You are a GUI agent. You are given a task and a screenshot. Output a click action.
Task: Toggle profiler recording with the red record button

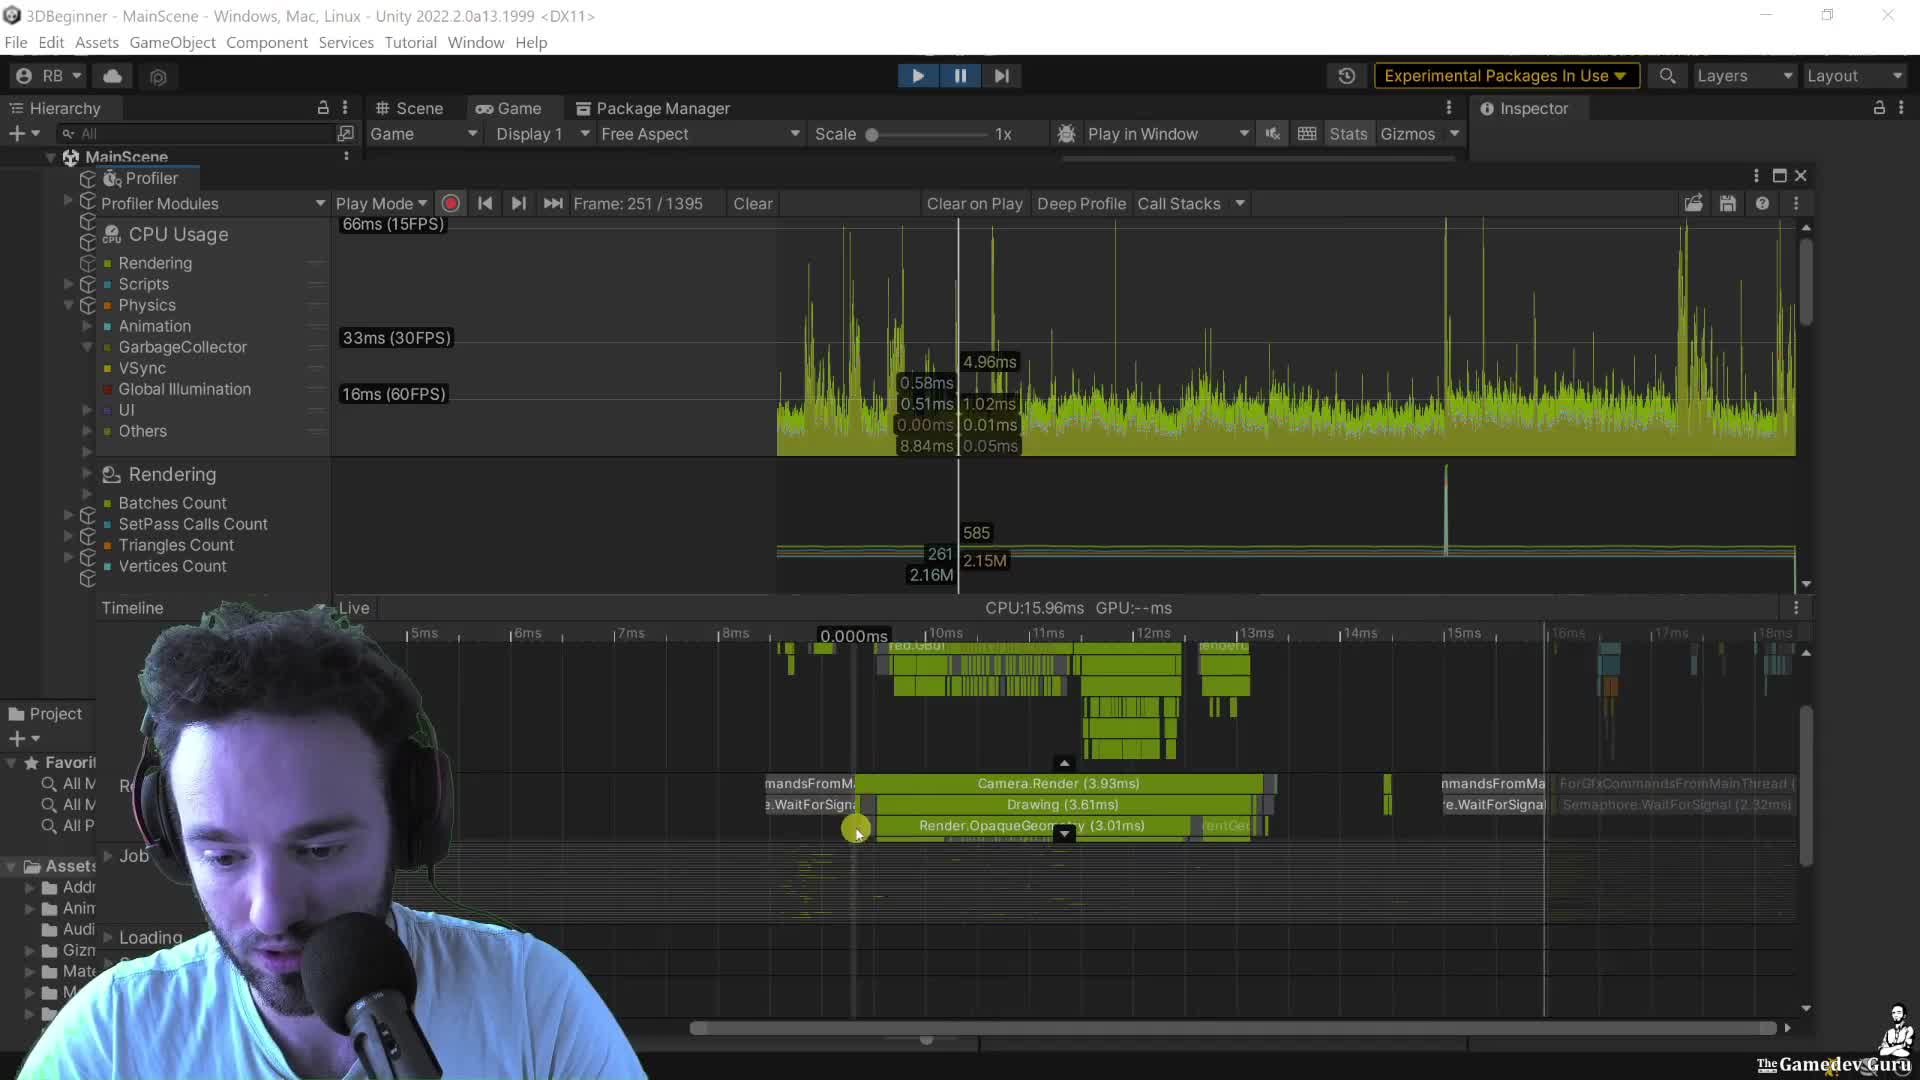pos(450,203)
